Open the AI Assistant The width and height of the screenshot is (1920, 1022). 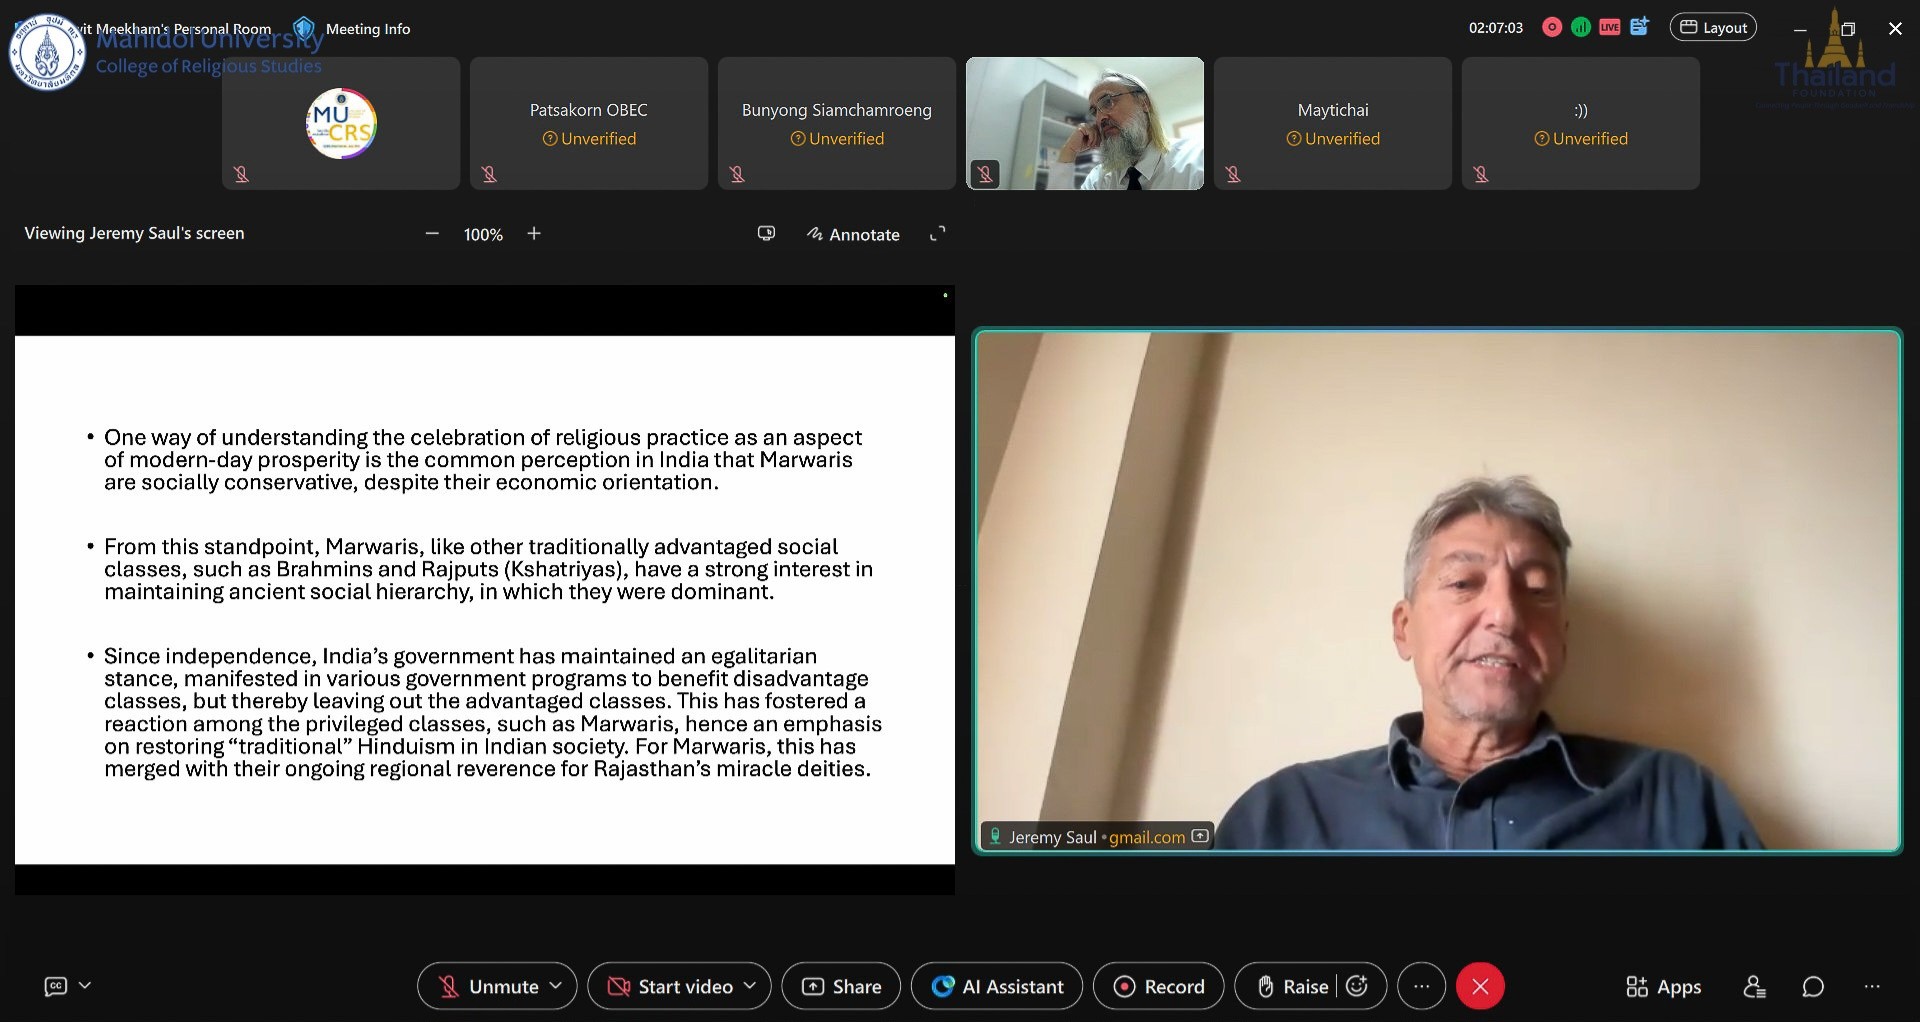[997, 987]
